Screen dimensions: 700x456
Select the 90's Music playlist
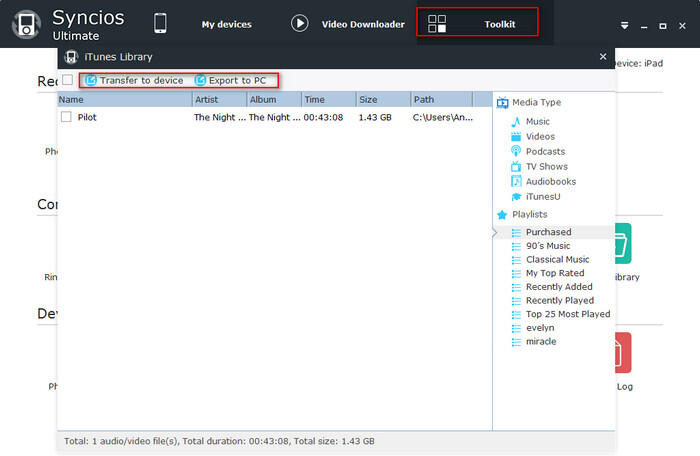548,246
